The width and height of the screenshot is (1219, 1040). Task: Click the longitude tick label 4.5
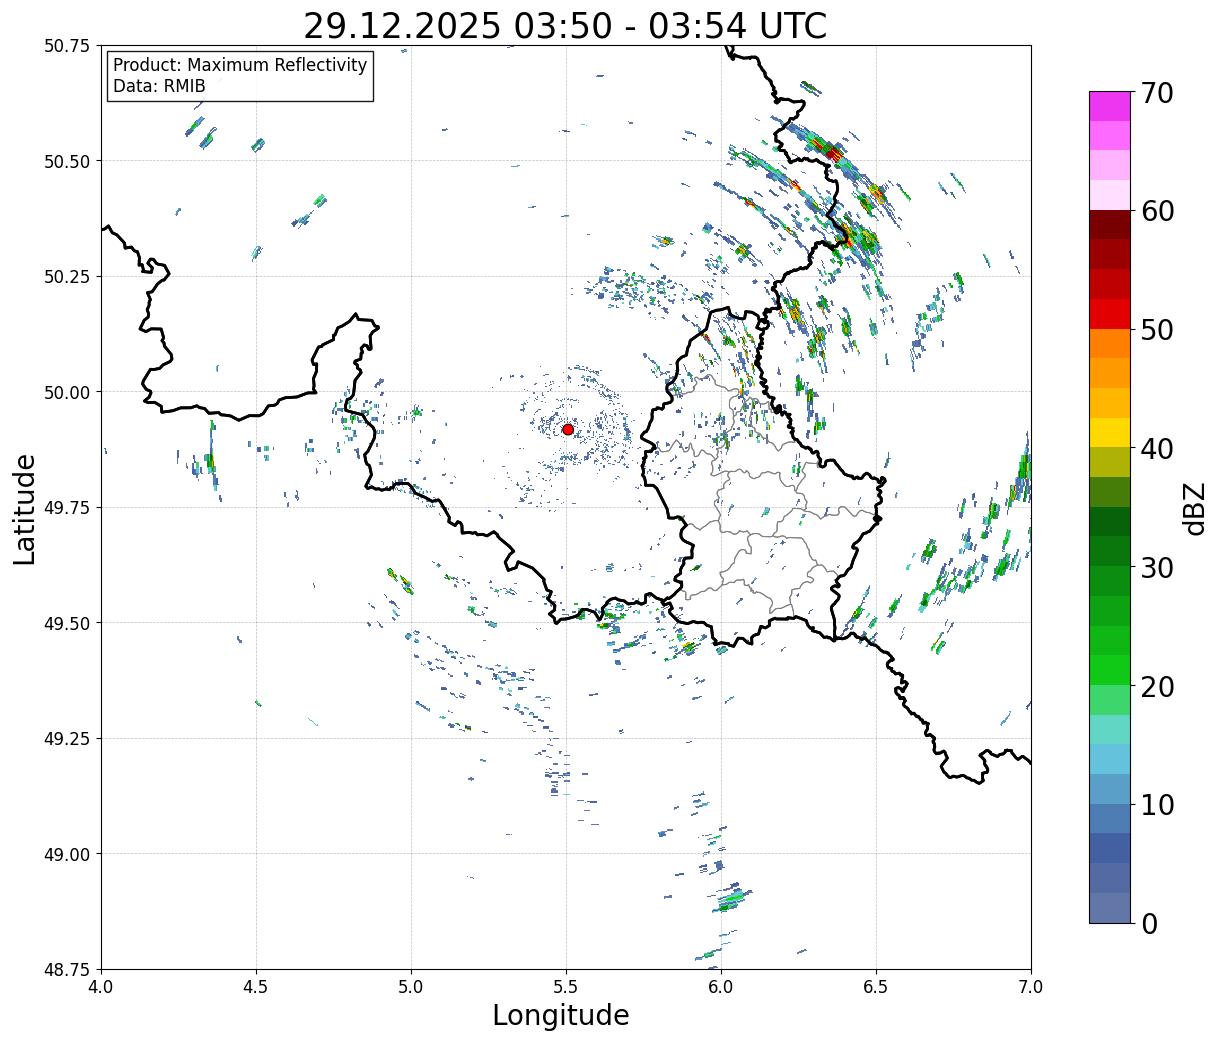[256, 987]
